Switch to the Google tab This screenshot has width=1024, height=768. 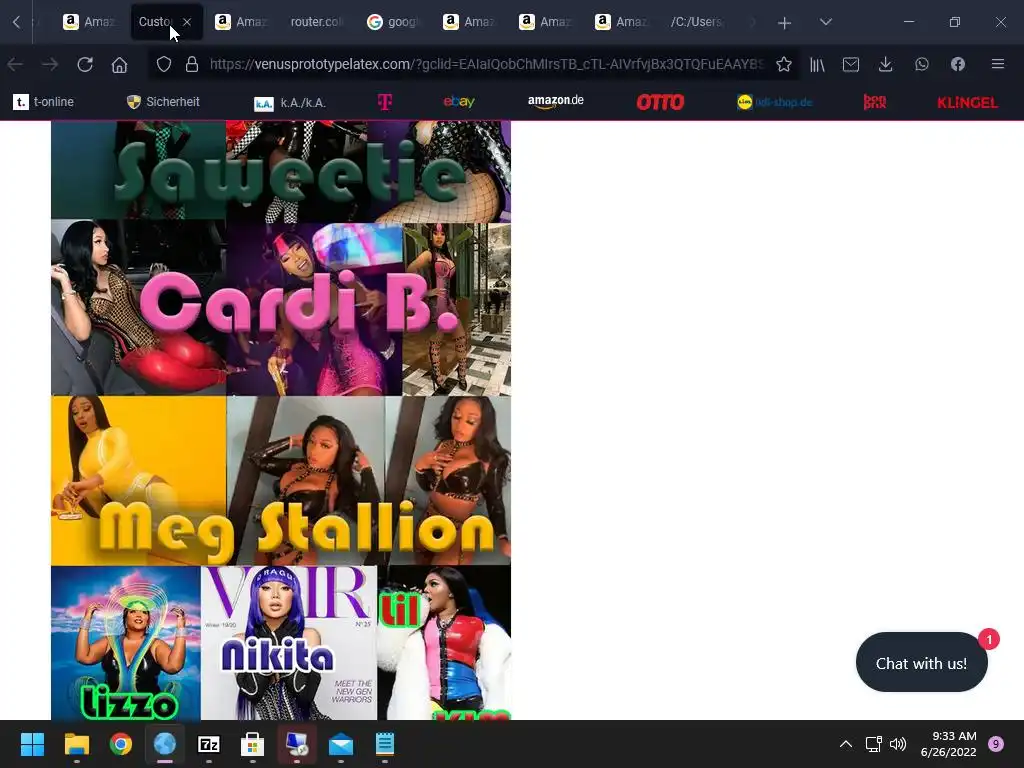click(392, 22)
